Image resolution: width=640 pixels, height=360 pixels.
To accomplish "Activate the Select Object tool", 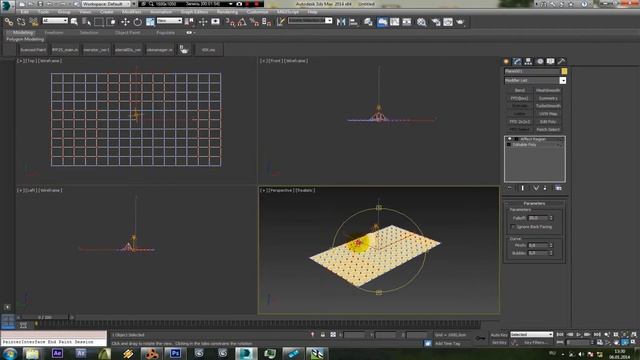I will [x=74, y=22].
